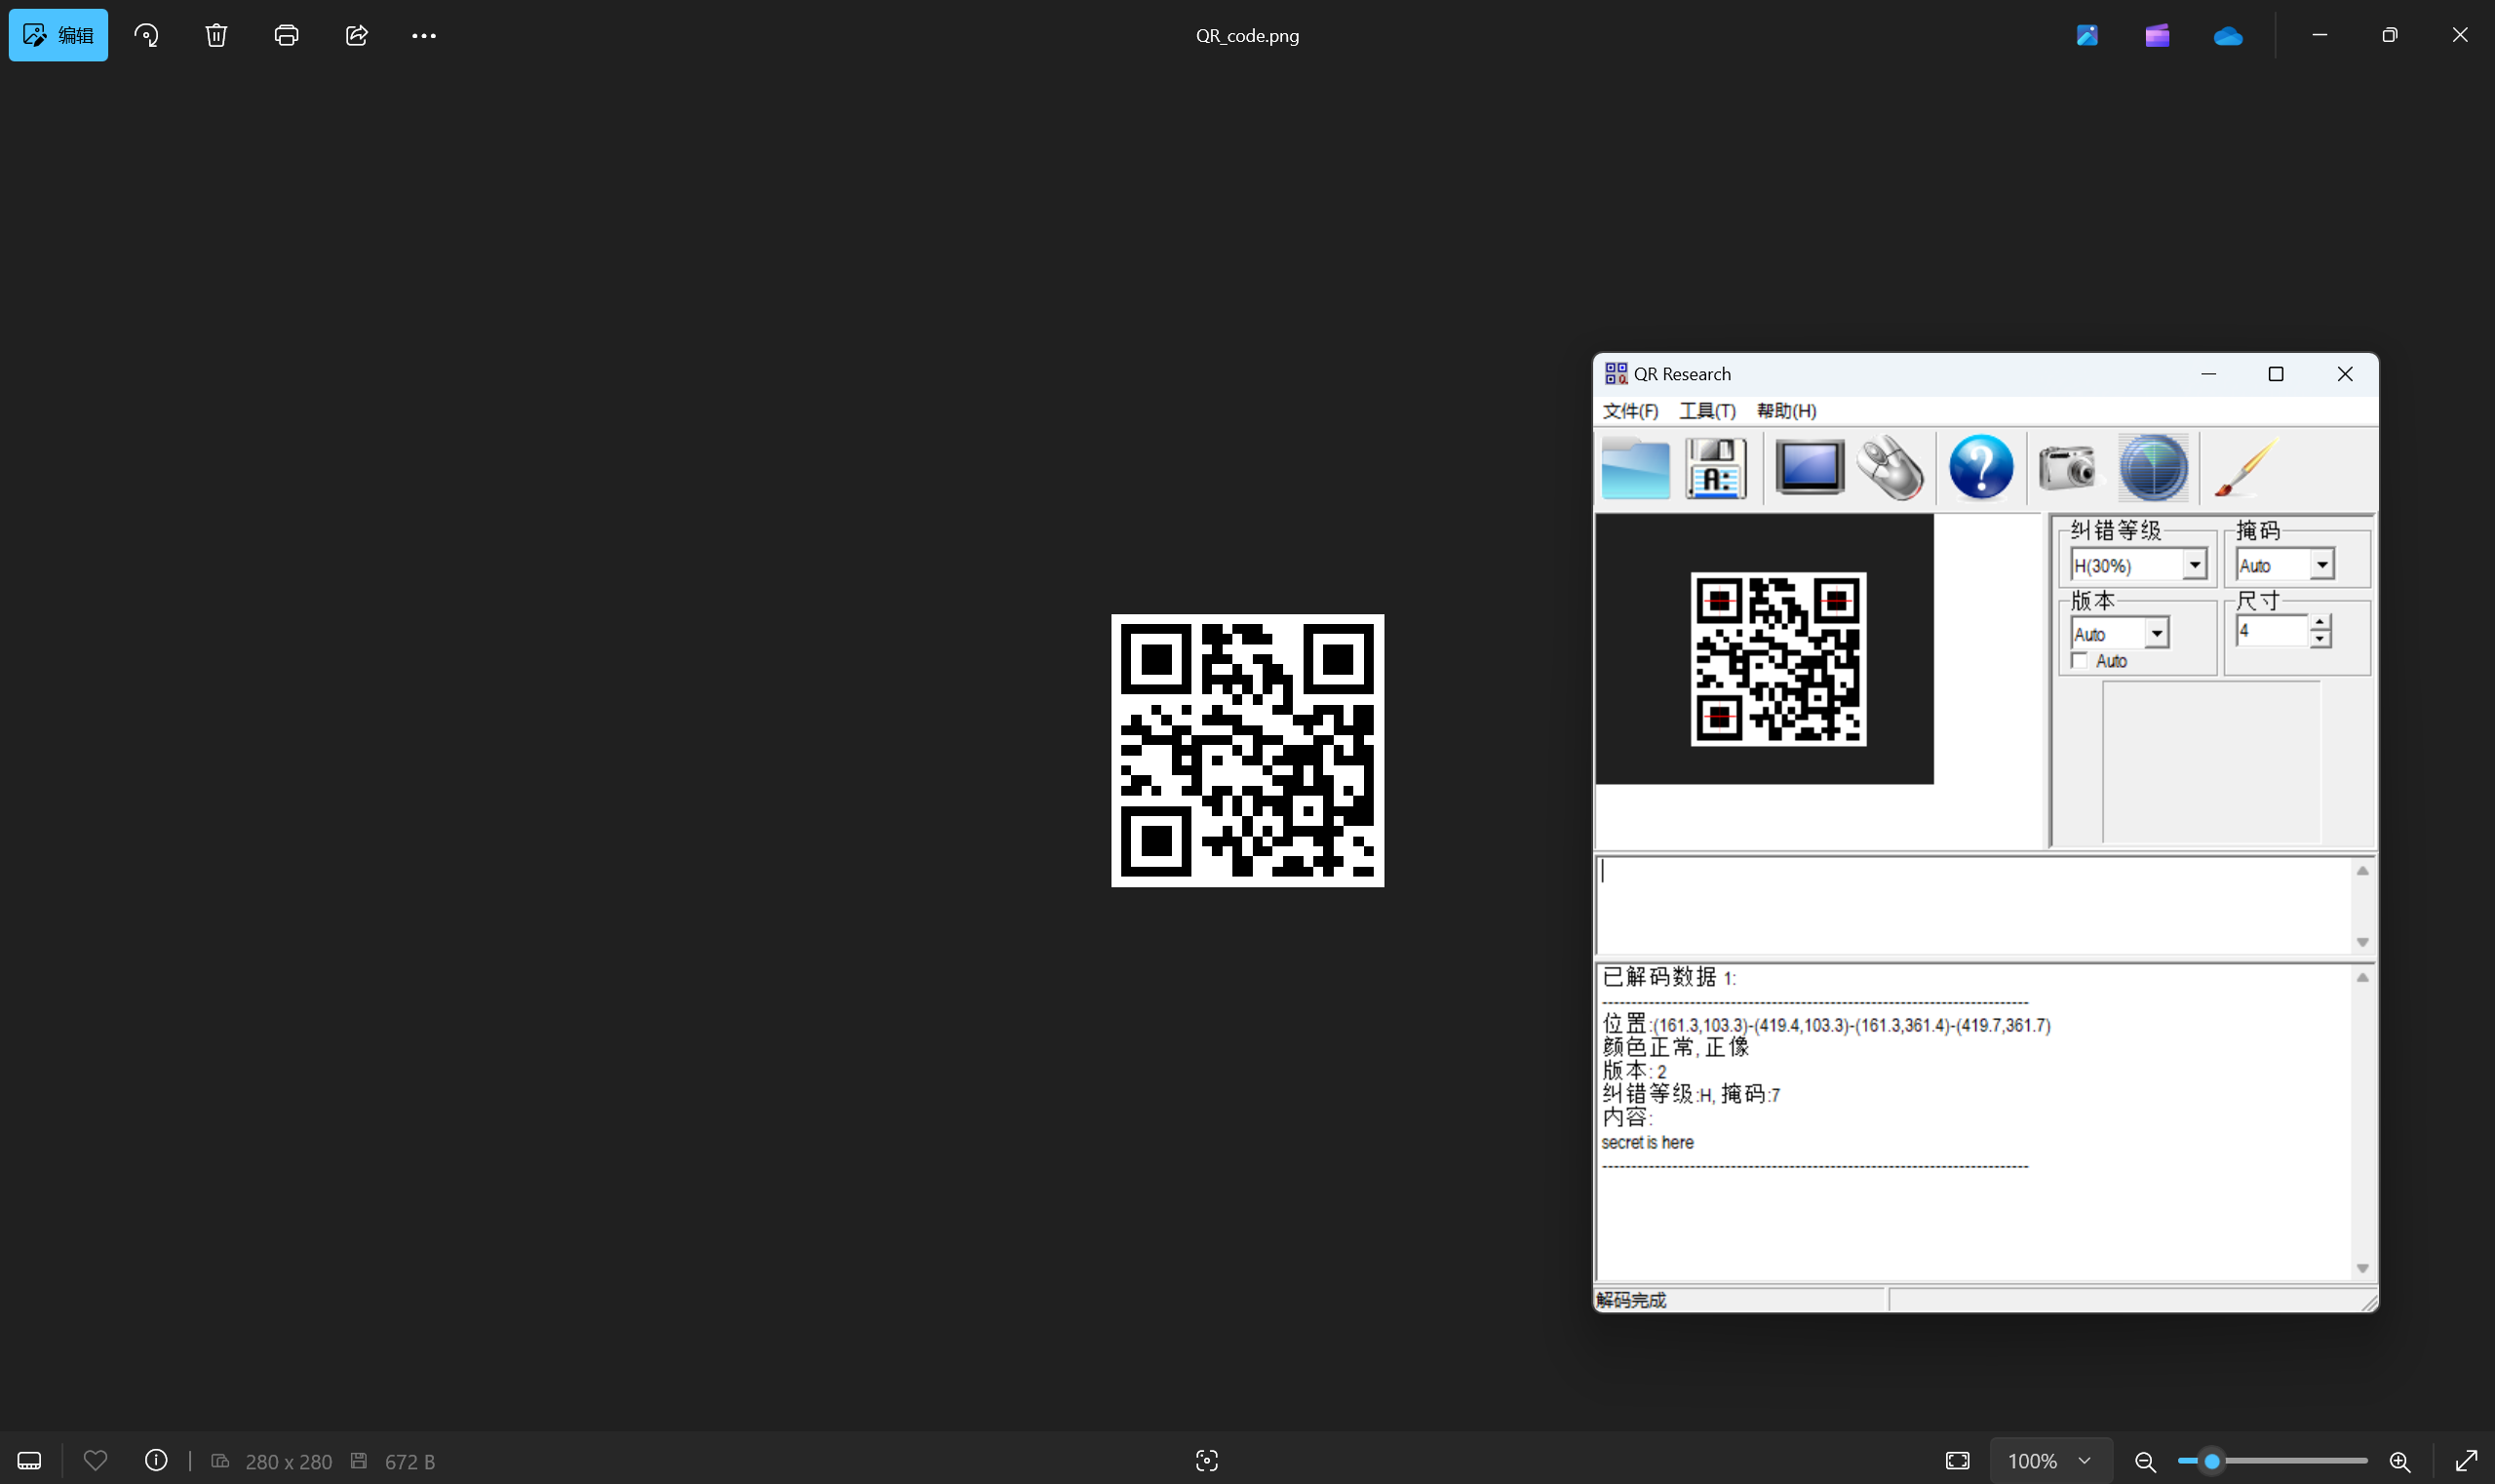Viewport: 2495px width, 1484px height.
Task: Click the Edit (编辑) button in Photos
Action: [58, 35]
